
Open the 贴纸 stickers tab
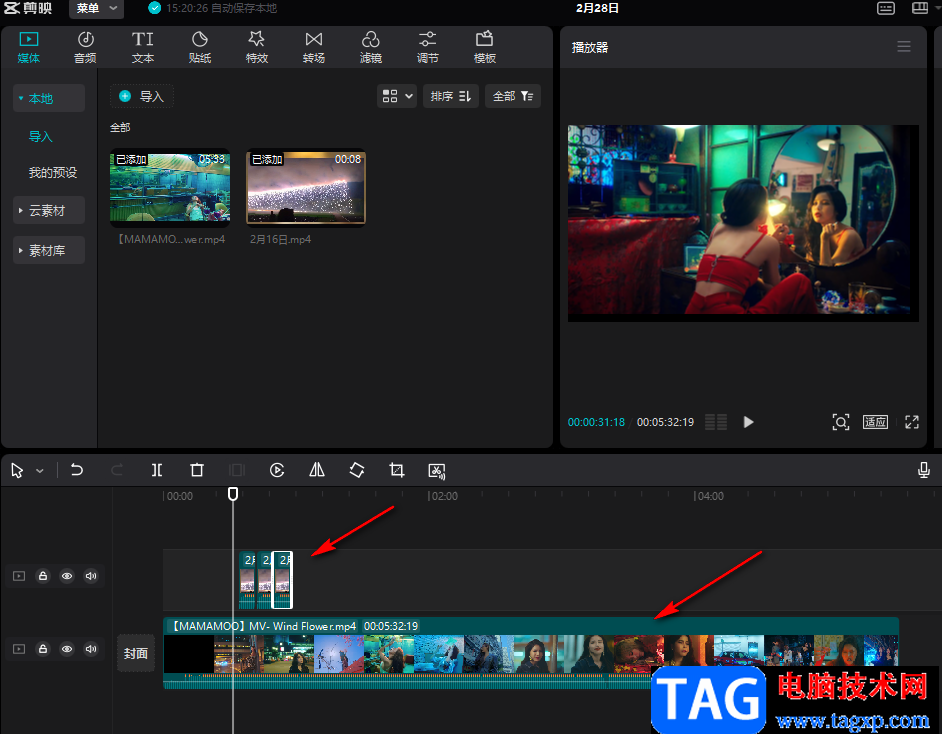[x=199, y=47]
